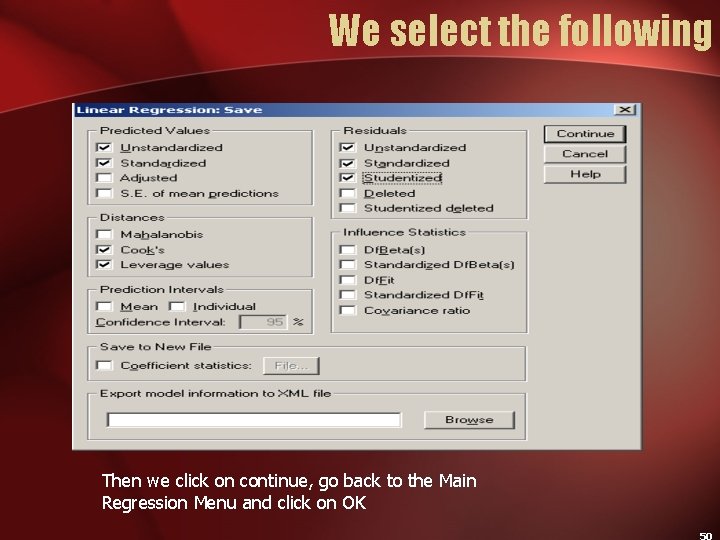Enable the Covariance ratio checkbox
Viewport: 720px width, 540px height.
pyautogui.click(x=348, y=310)
